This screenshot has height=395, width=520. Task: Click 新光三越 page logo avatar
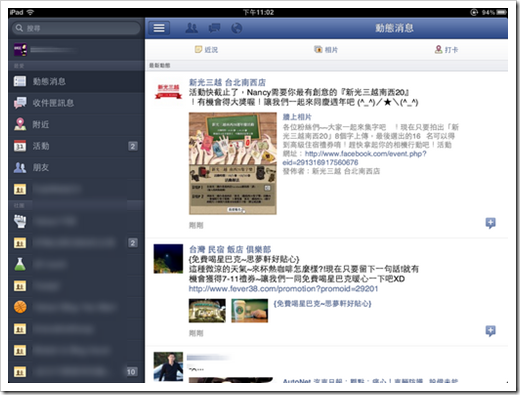(x=168, y=92)
